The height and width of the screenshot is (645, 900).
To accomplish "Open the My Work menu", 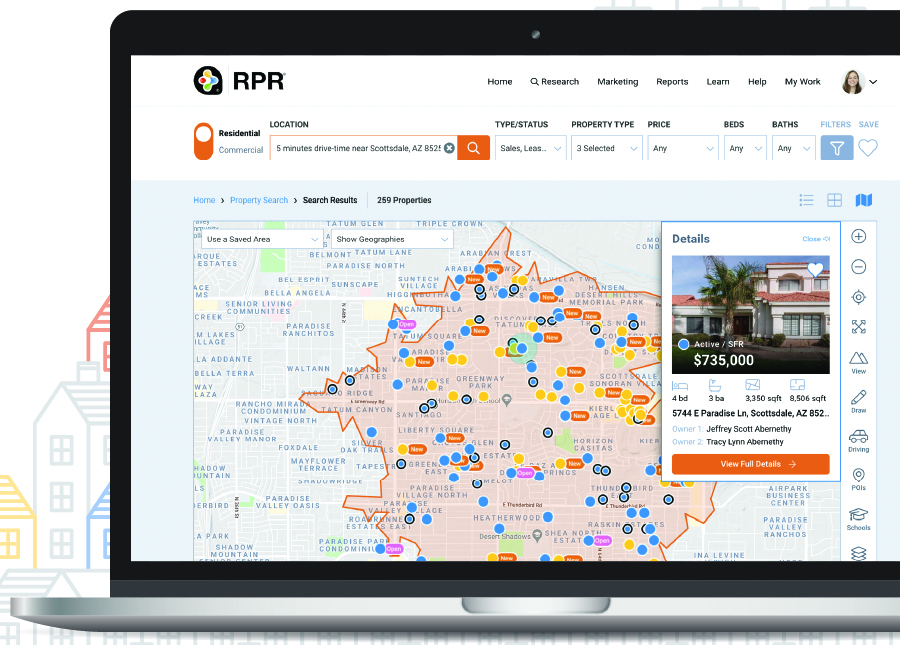I will pyautogui.click(x=802, y=81).
